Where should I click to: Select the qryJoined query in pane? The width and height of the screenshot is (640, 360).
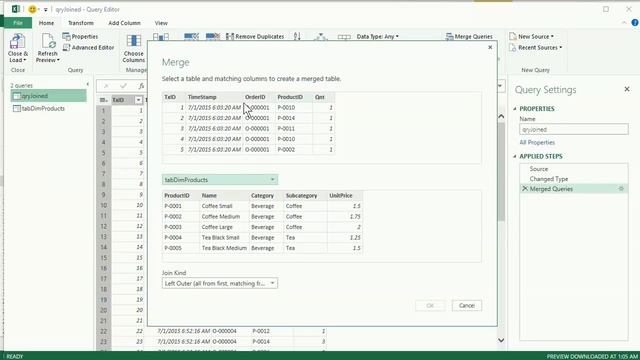coord(49,96)
